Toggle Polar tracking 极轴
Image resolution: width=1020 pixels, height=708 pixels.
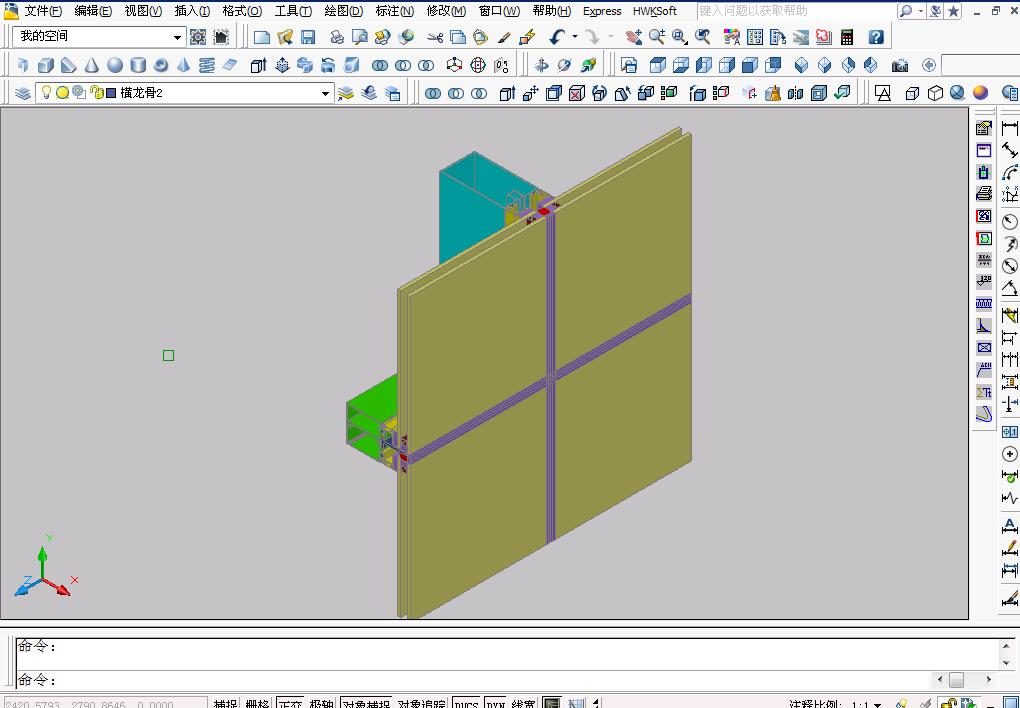pos(321,703)
